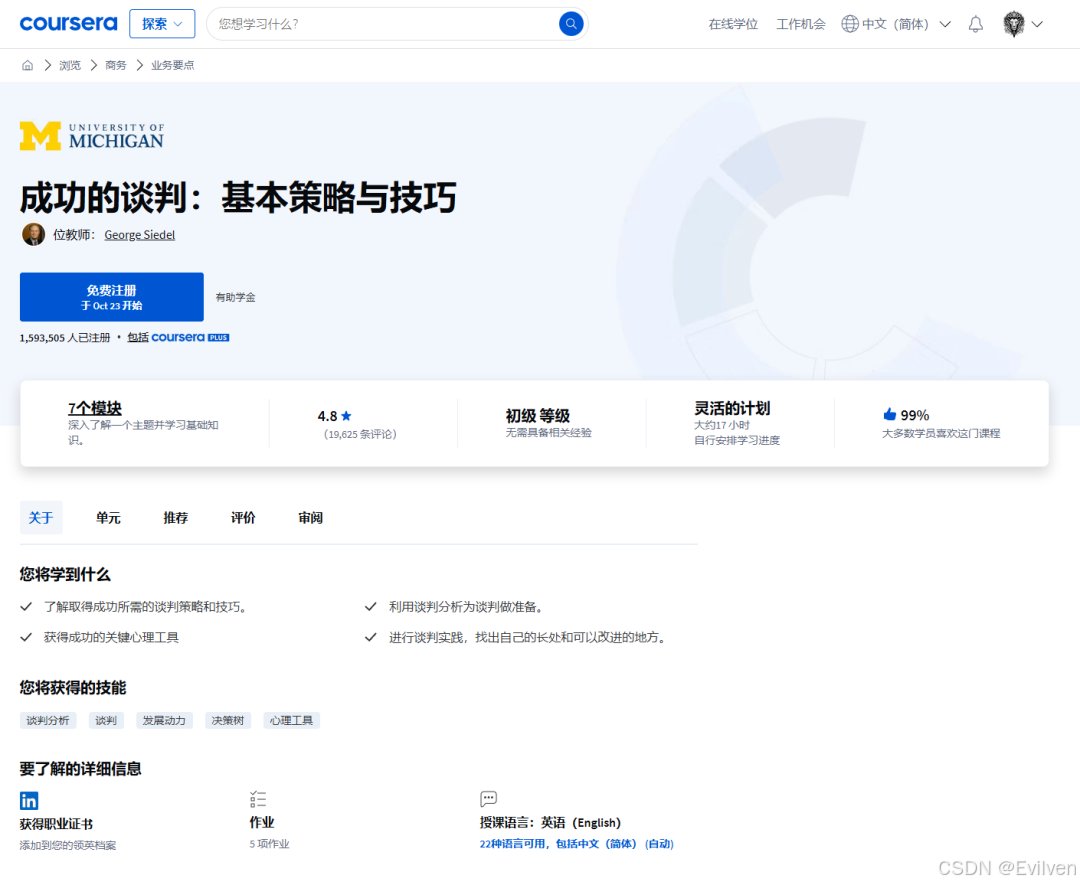This screenshot has width=1080, height=885.
Task: Click the 99% thumbs-up icon
Action: [x=890, y=414]
